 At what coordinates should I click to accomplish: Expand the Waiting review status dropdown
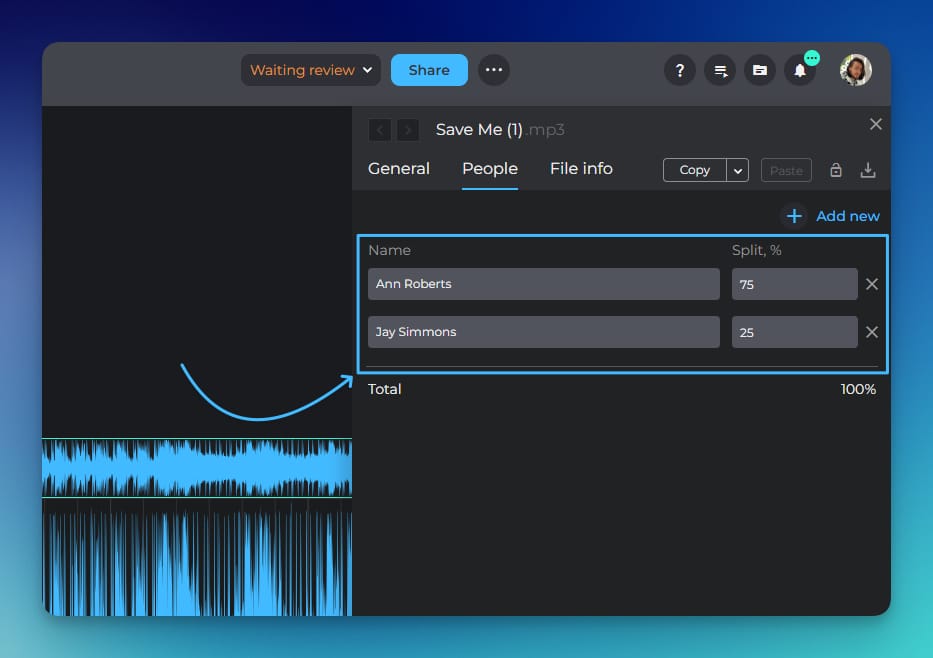(x=311, y=70)
